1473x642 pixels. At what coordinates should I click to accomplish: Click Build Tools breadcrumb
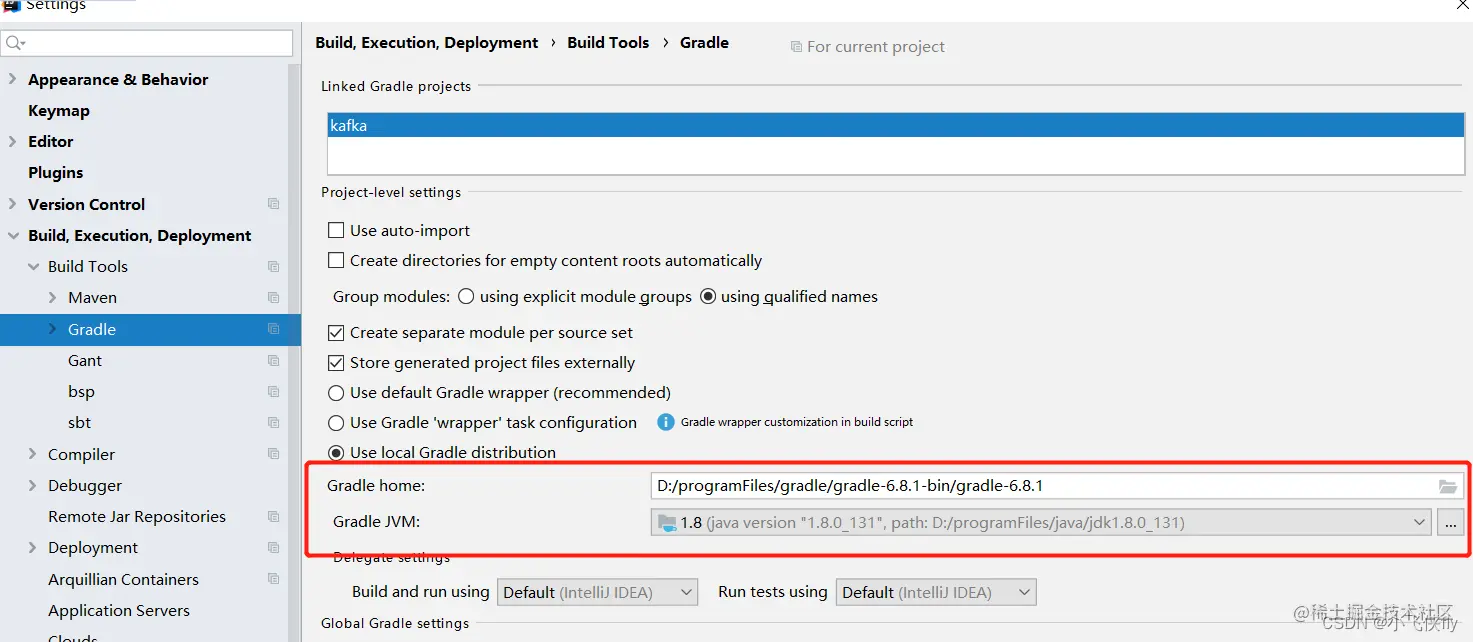[x=608, y=42]
